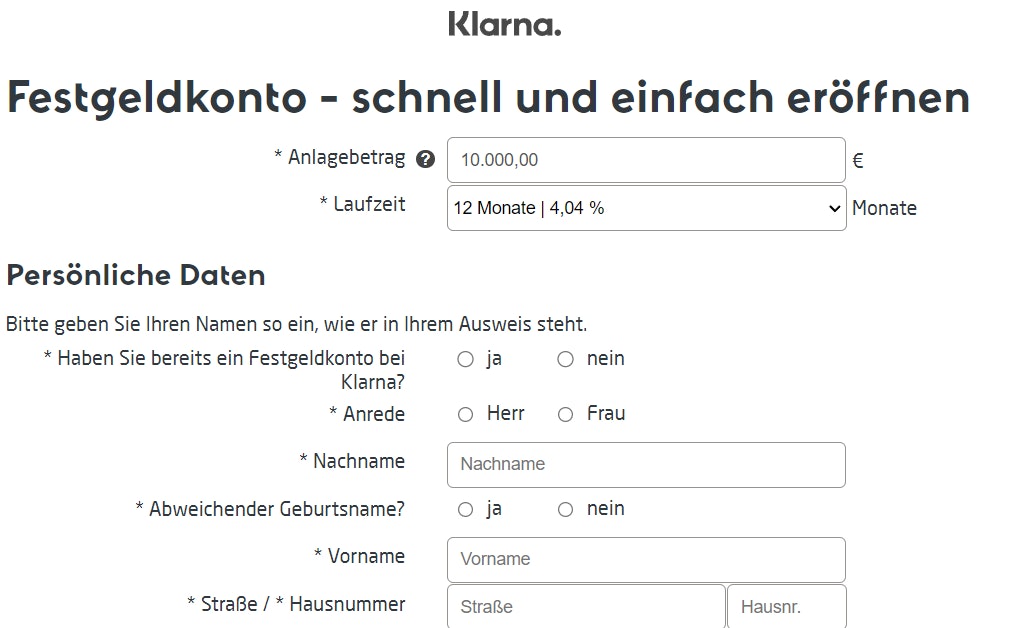This screenshot has height=628, width=1035.
Task: Click the "Monate" label beside Laufzeit
Action: click(x=884, y=208)
